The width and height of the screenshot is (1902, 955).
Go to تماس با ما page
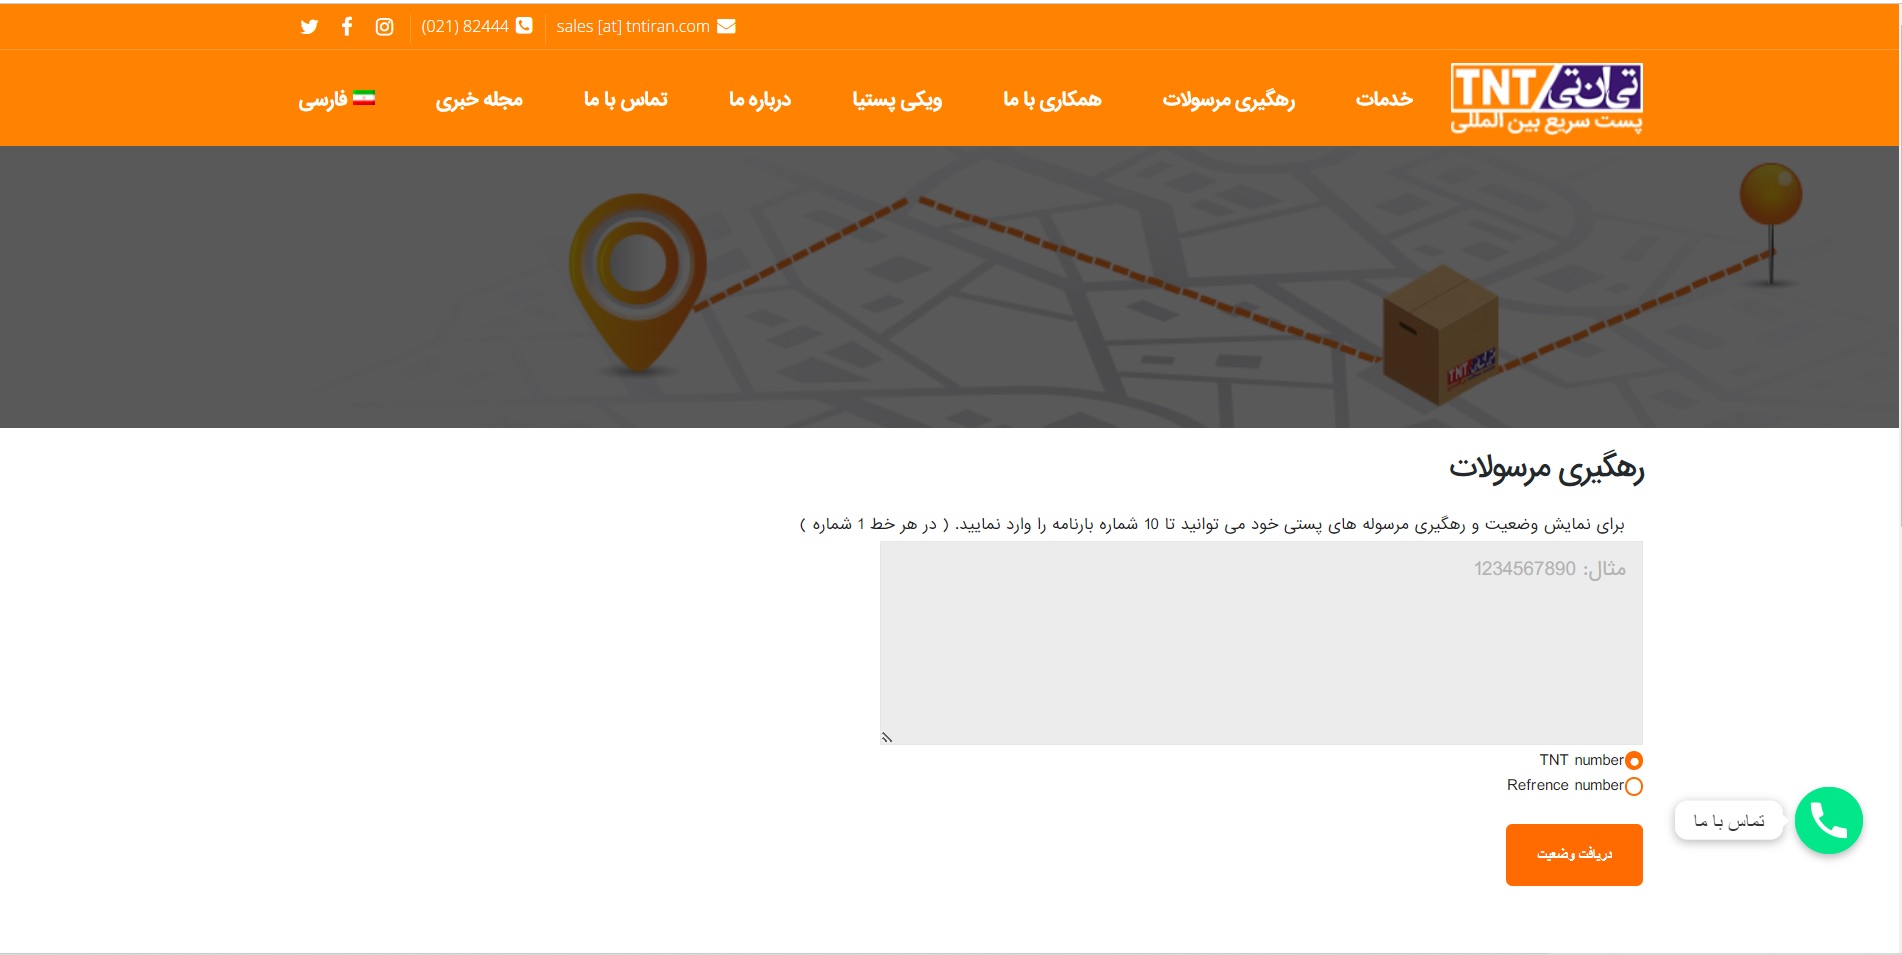point(625,99)
